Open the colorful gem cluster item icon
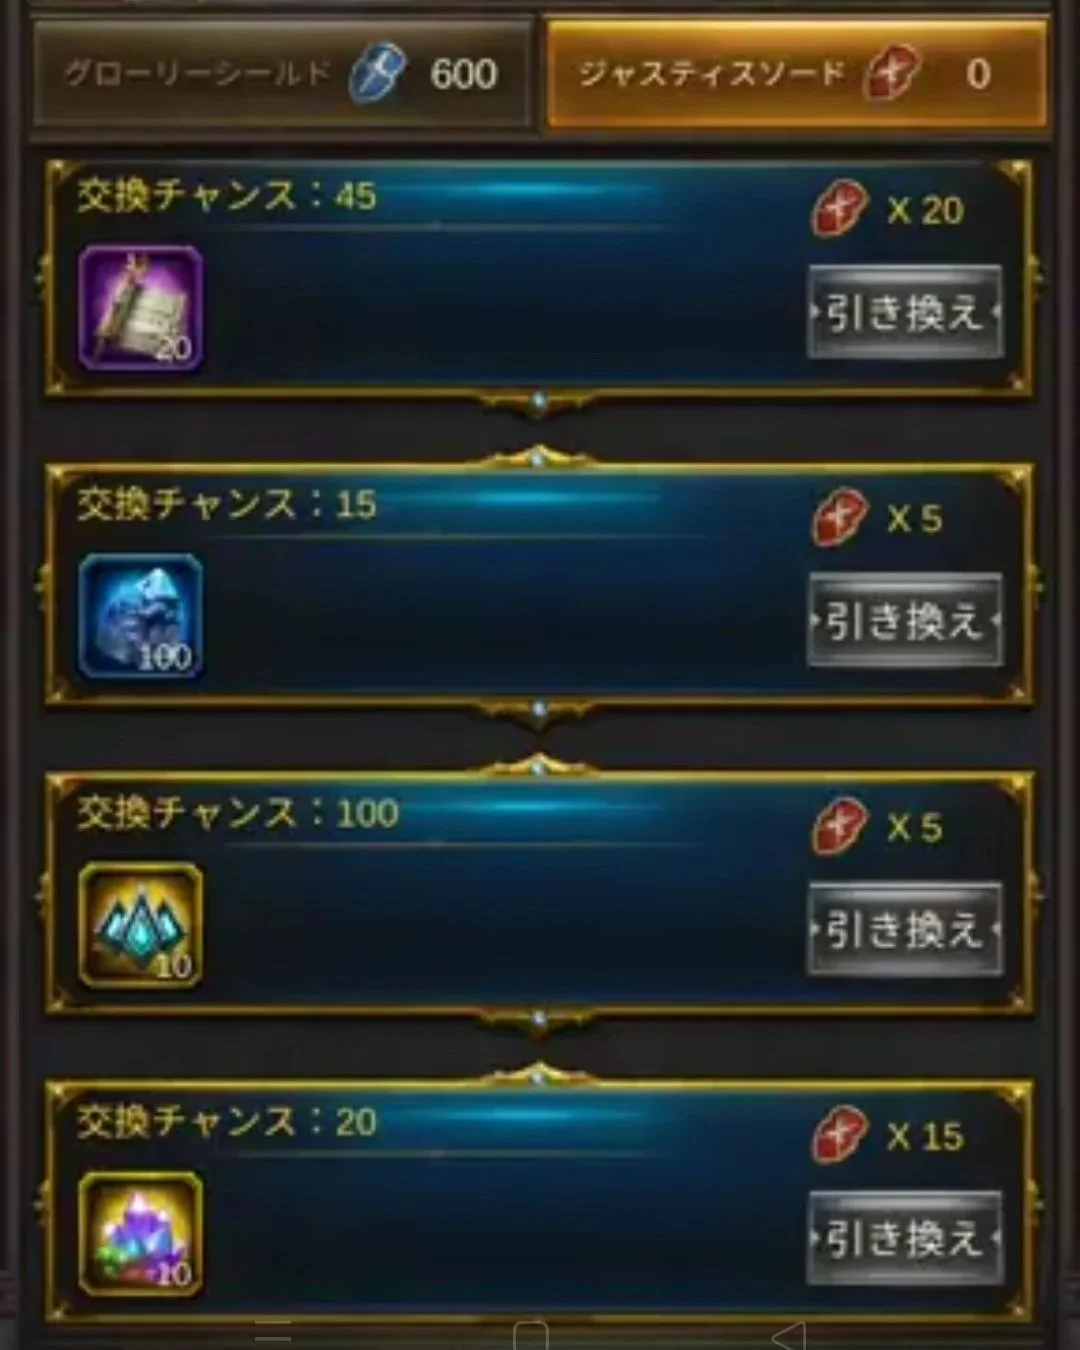Image resolution: width=1080 pixels, height=1350 pixels. point(141,1234)
